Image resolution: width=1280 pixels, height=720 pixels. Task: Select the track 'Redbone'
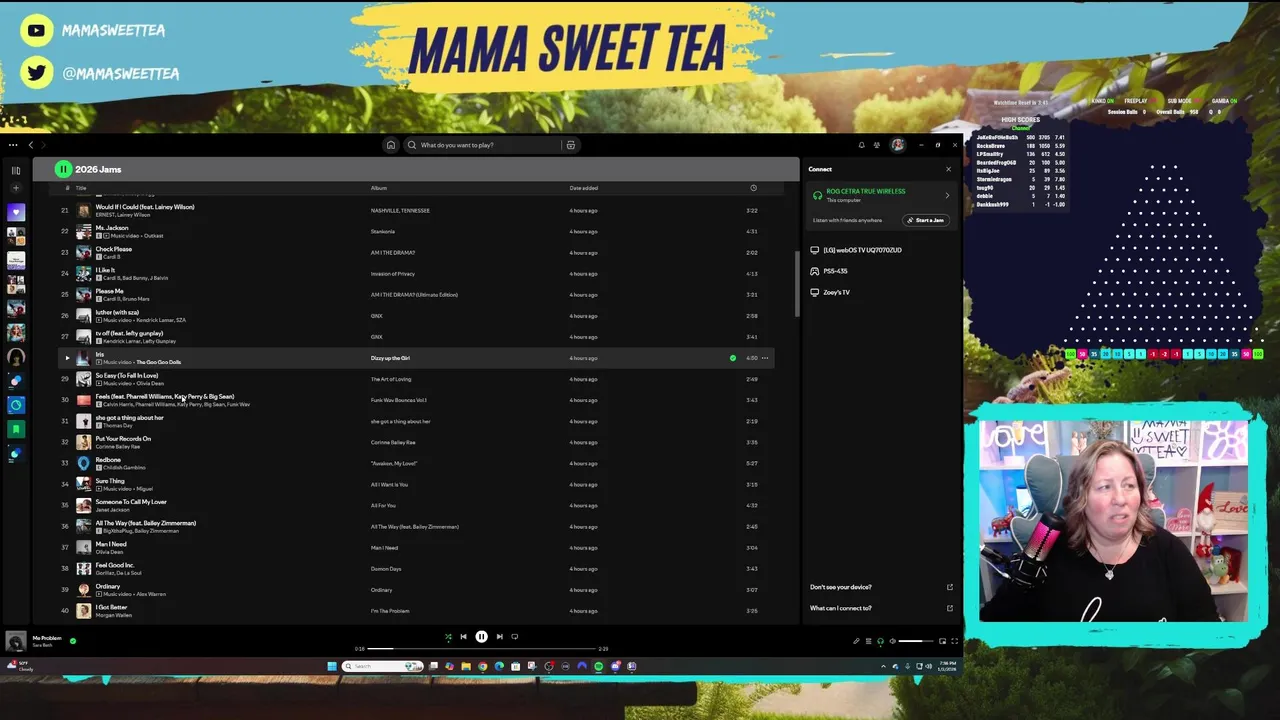pos(108,460)
